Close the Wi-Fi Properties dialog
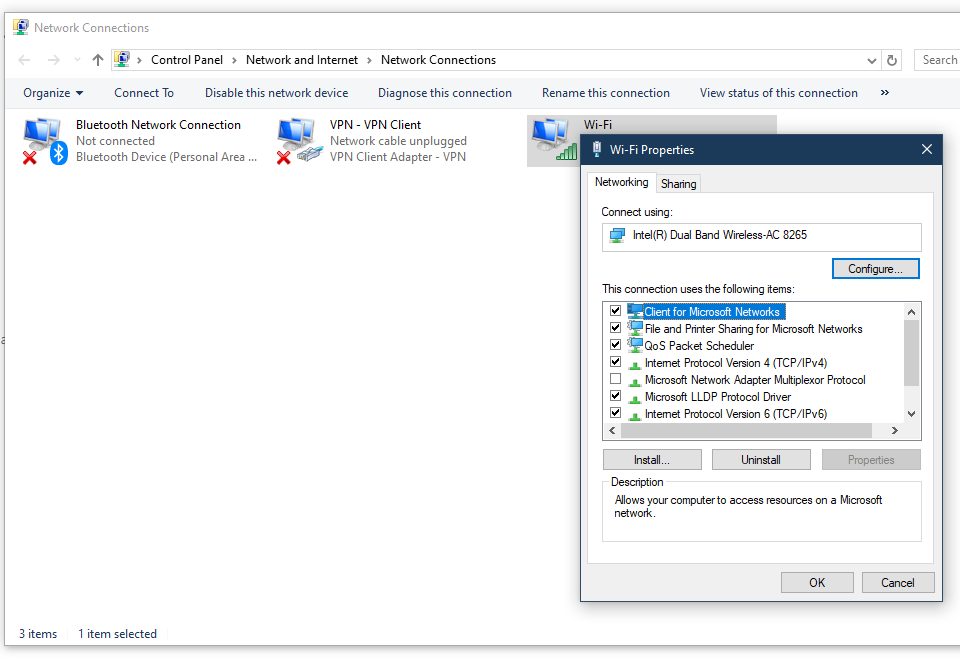The height and width of the screenshot is (672, 960). (926, 149)
